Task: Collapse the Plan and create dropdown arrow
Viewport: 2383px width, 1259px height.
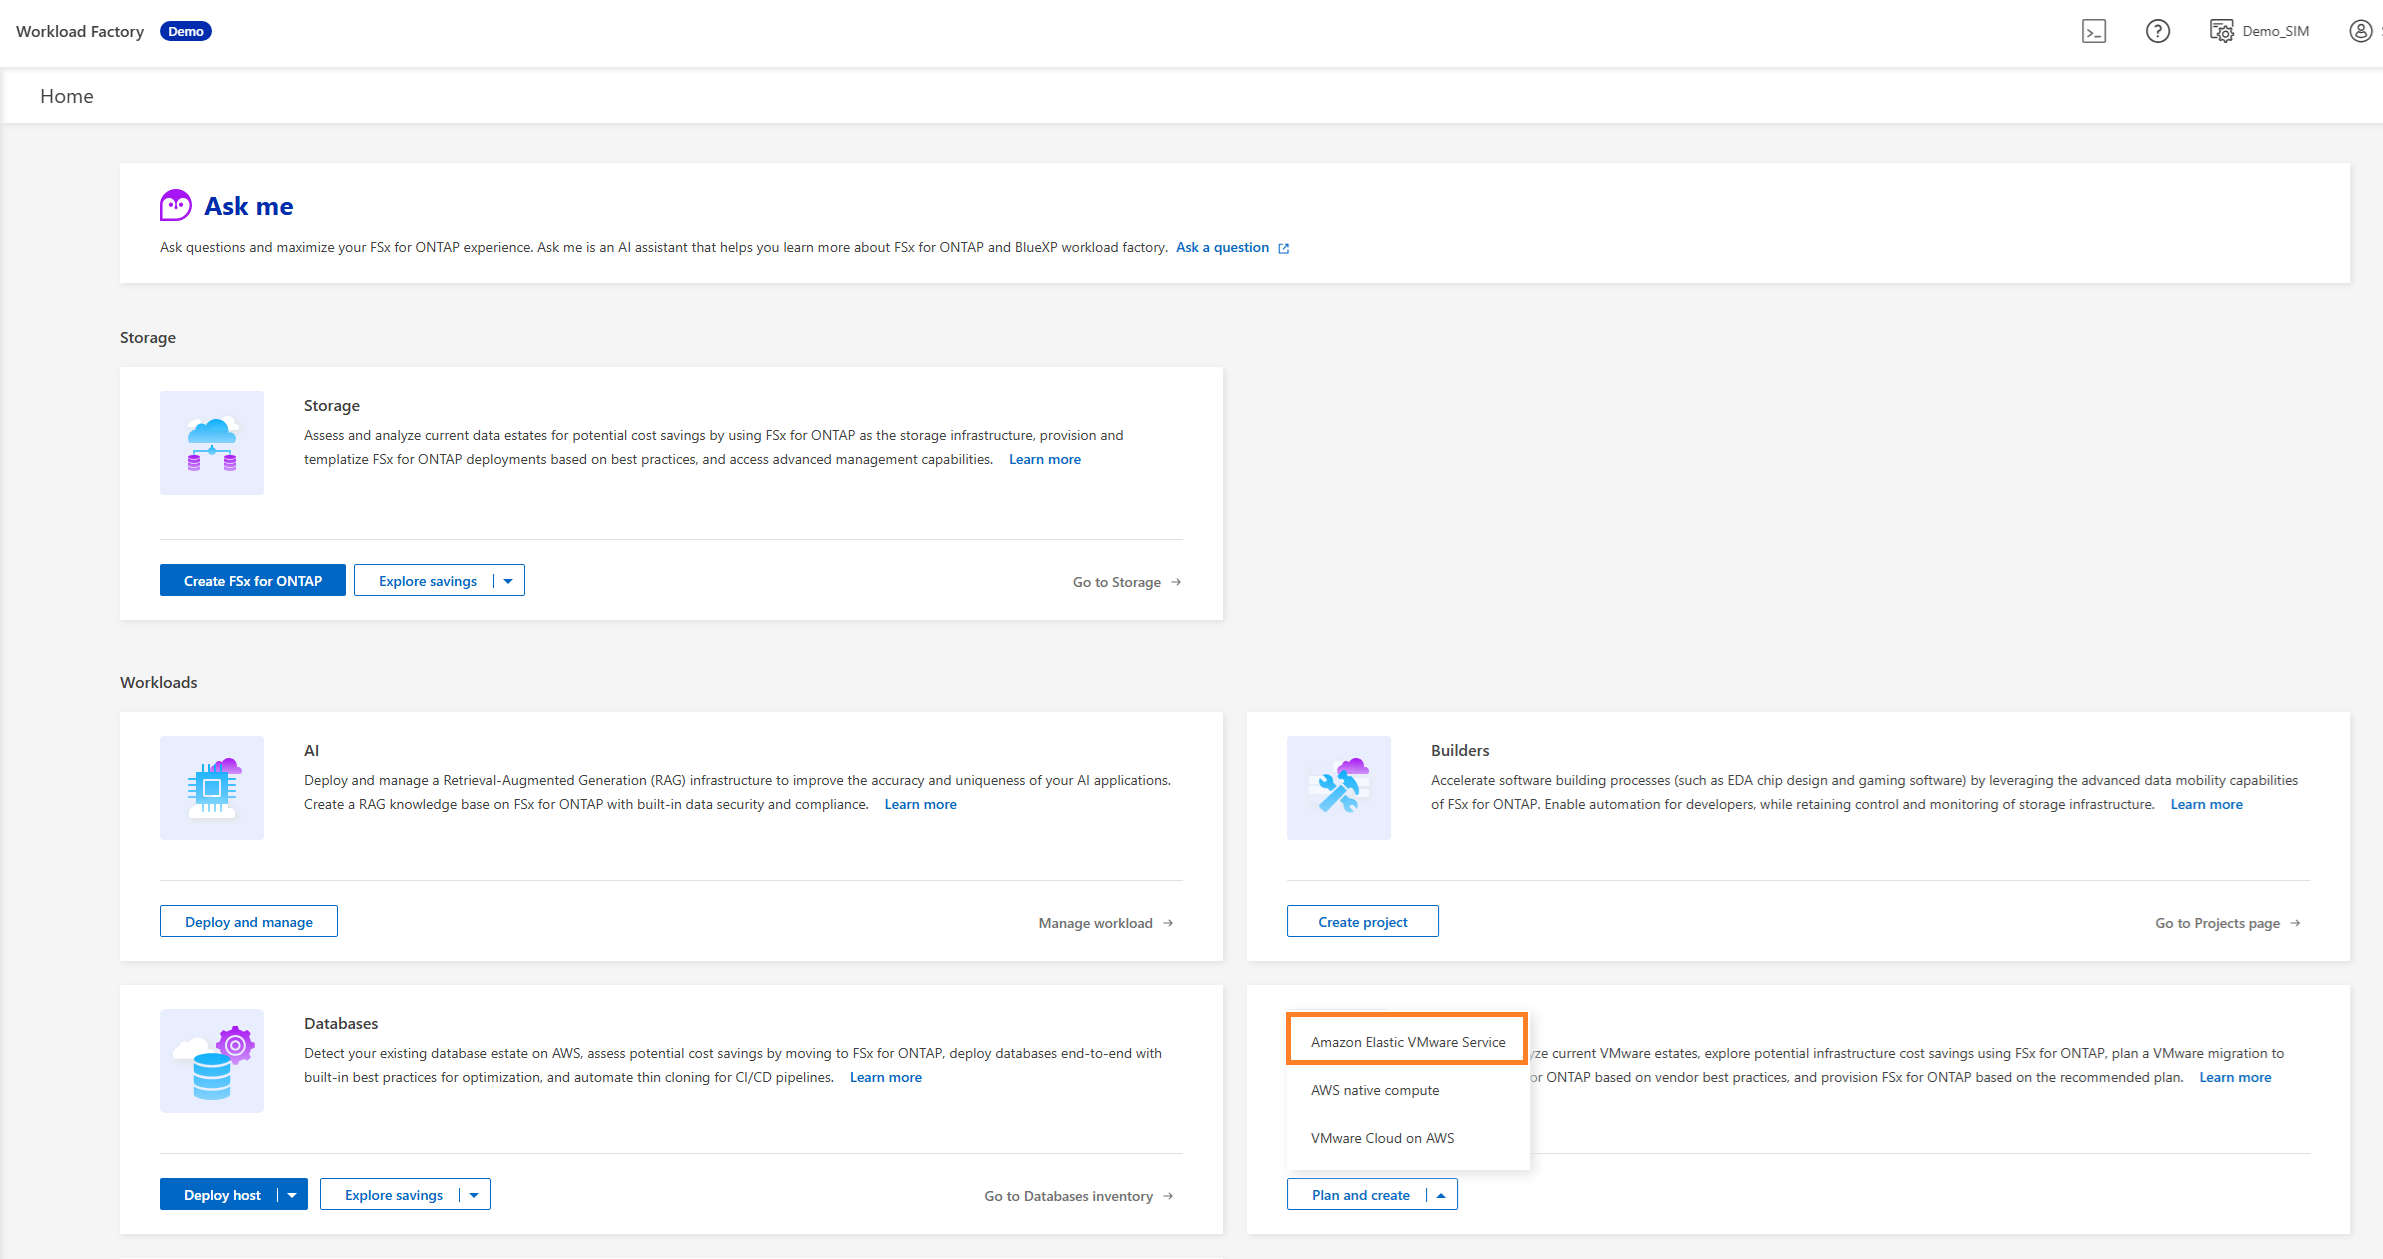Action: [x=1441, y=1195]
